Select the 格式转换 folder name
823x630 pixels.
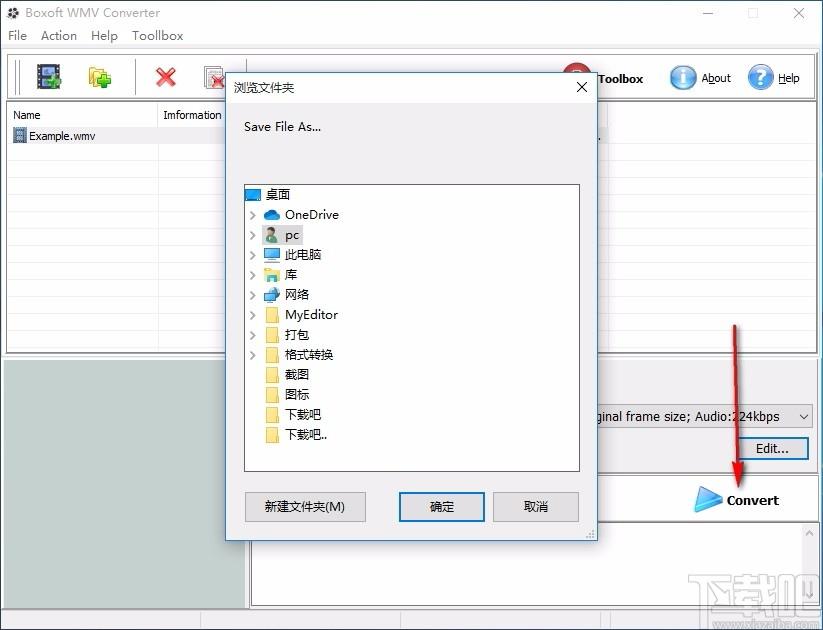coord(309,354)
